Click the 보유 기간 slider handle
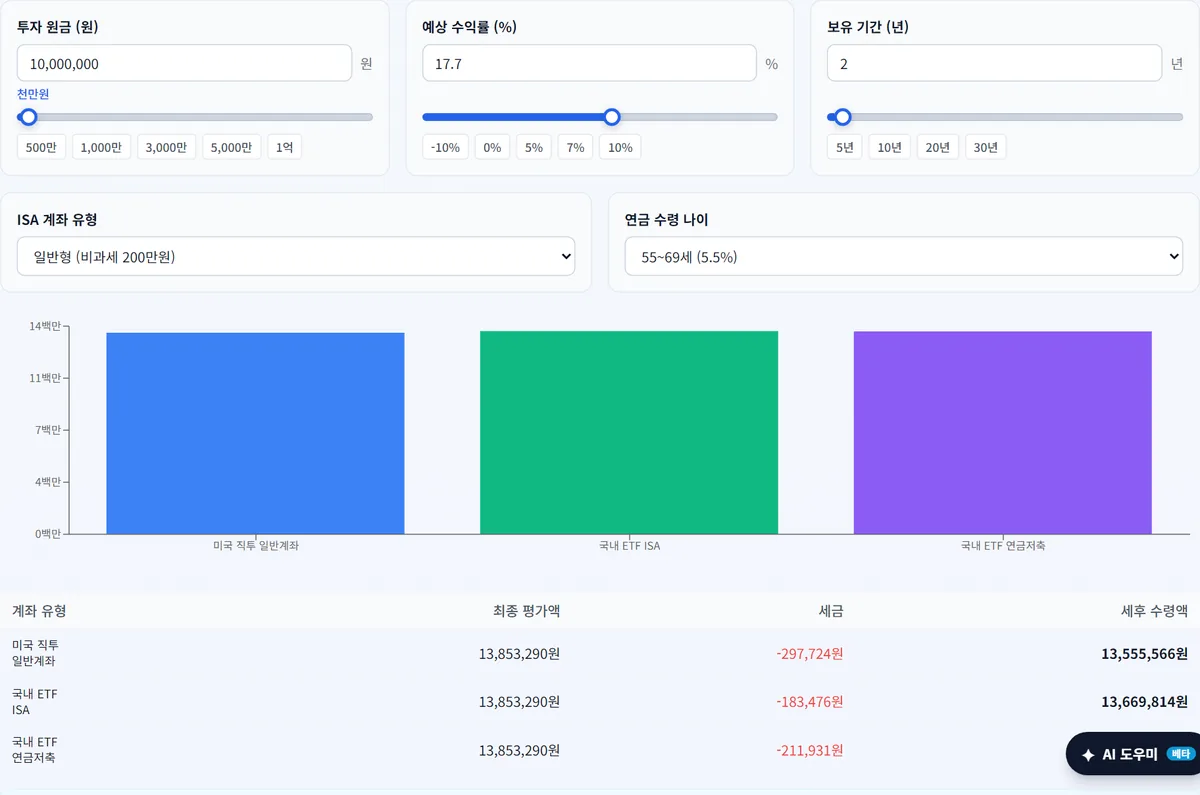Screen dimensions: 1200x795 tap(843, 117)
